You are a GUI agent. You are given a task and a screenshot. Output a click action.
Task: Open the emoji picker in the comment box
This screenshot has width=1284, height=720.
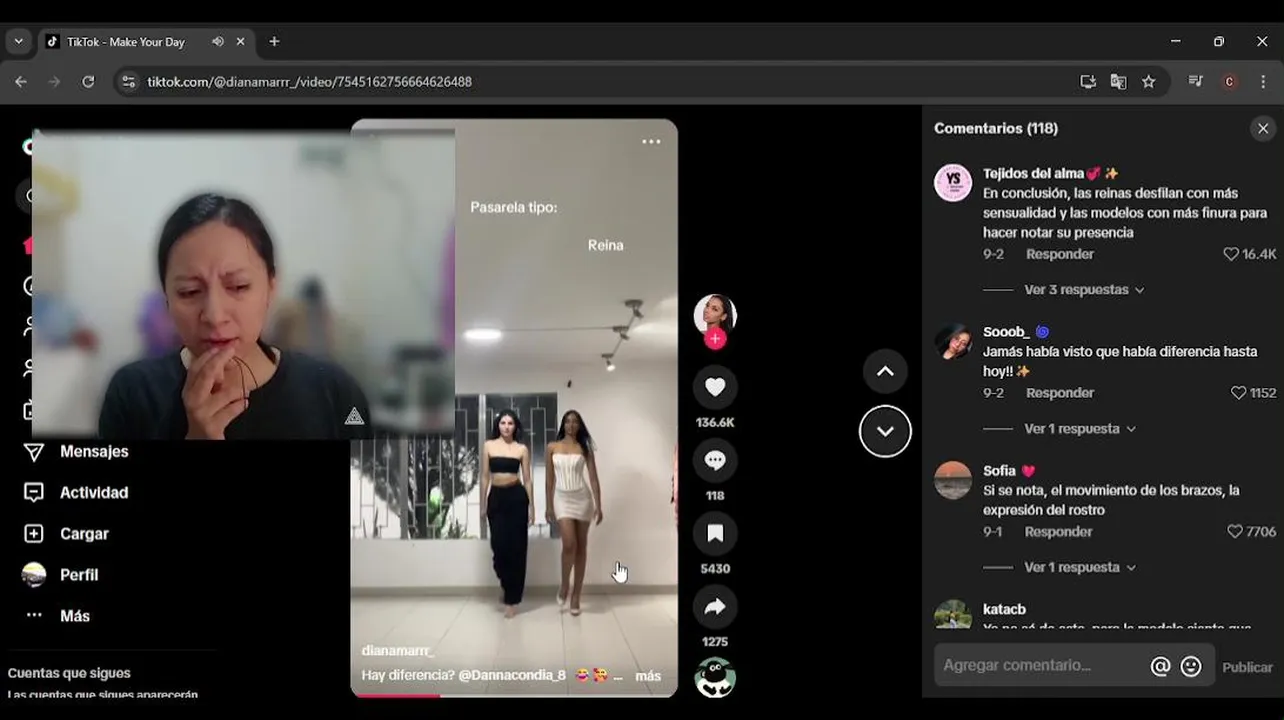1191,666
